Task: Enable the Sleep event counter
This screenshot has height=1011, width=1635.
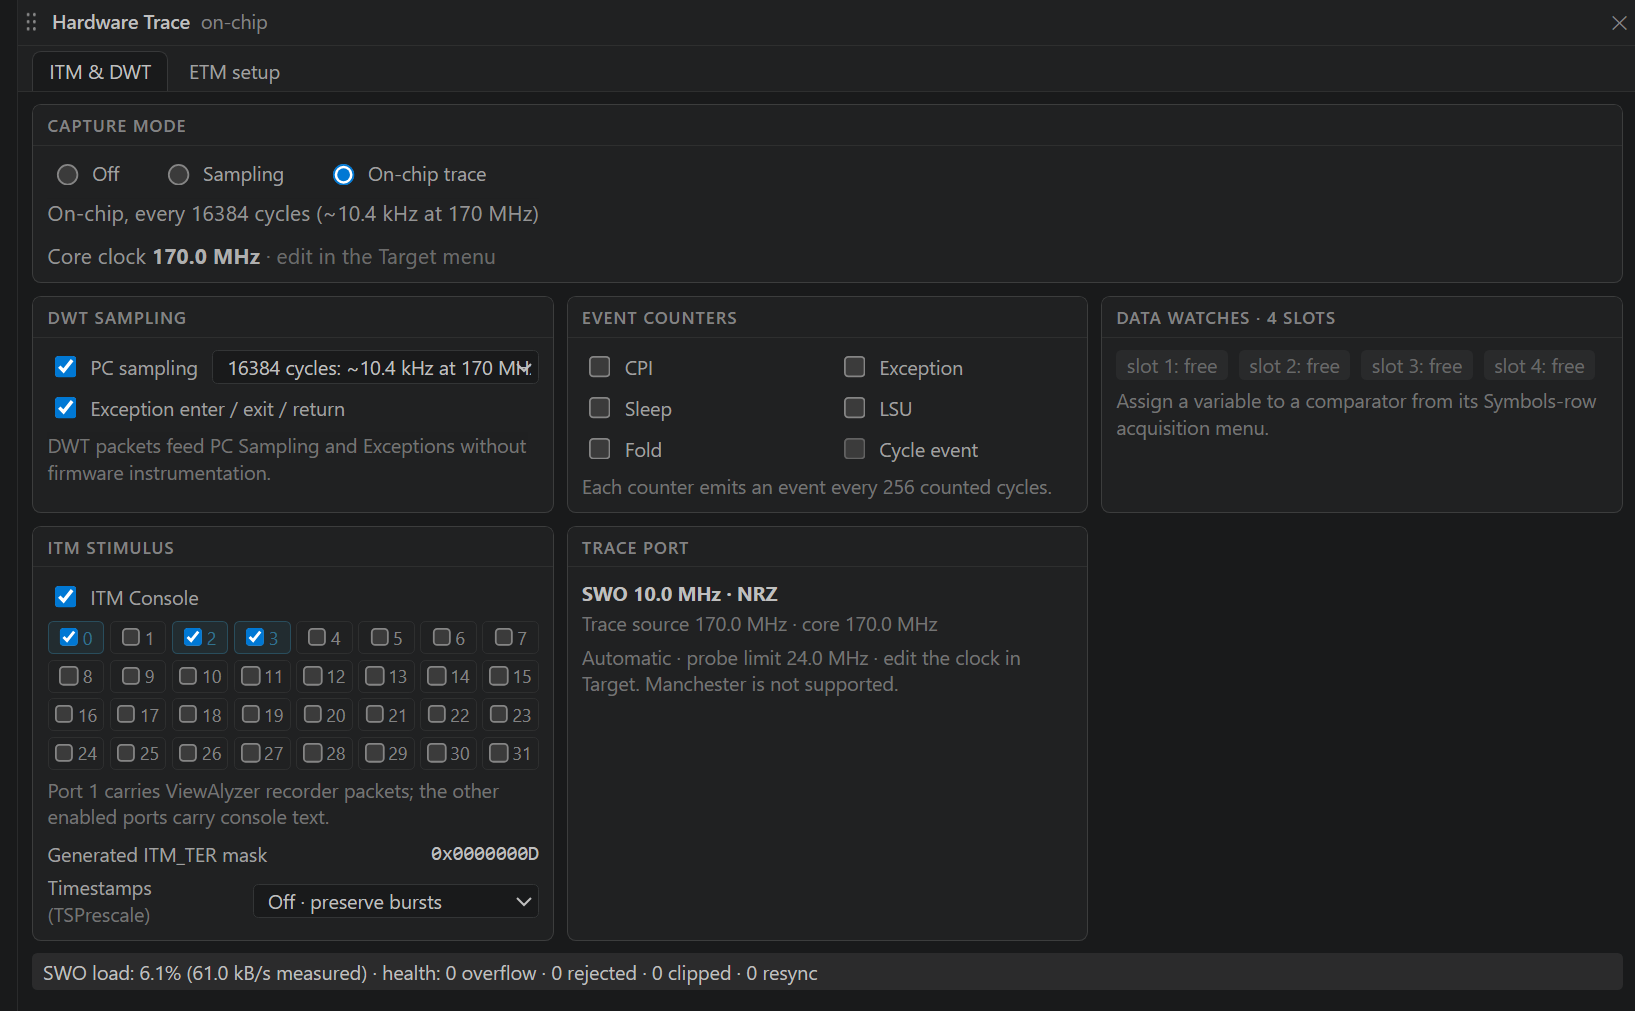Action: click(x=600, y=408)
